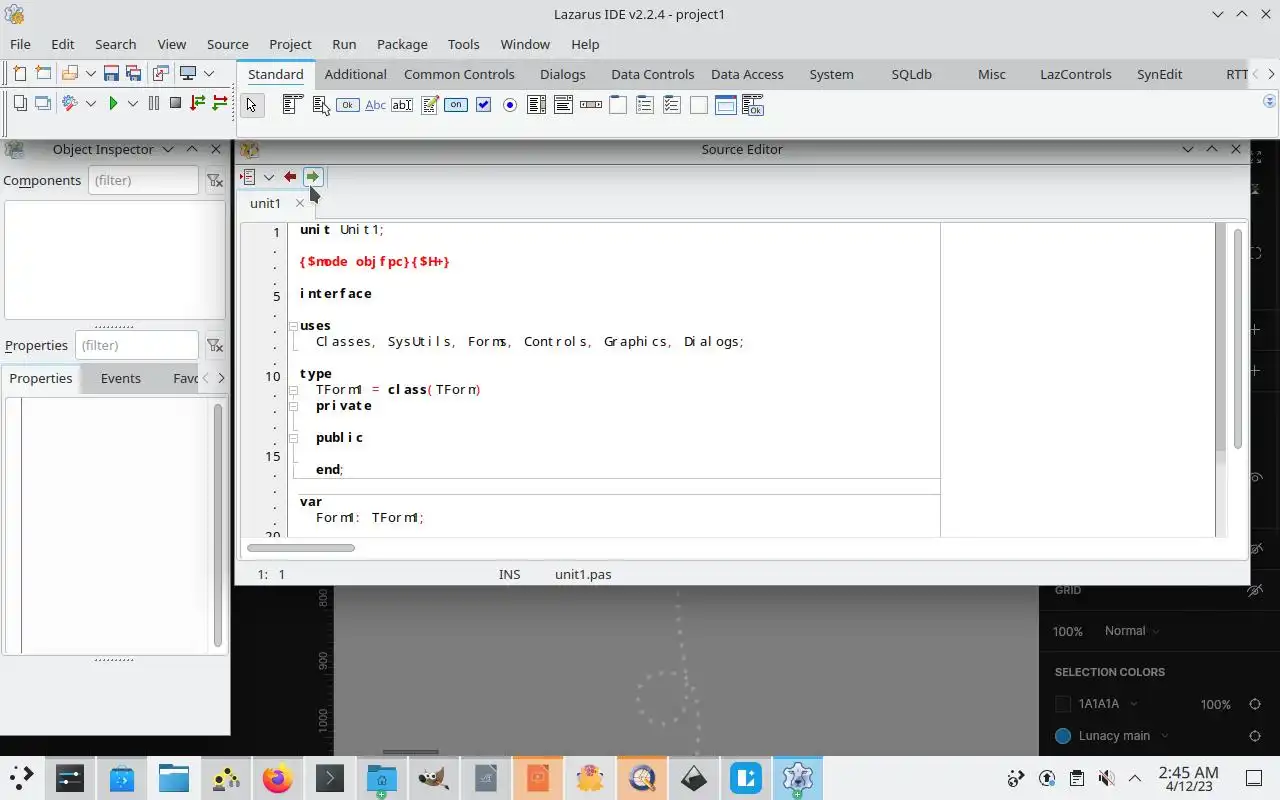The image size is (1280, 800).
Task: Select TToggleBox (on) component in palette
Action: click(456, 105)
